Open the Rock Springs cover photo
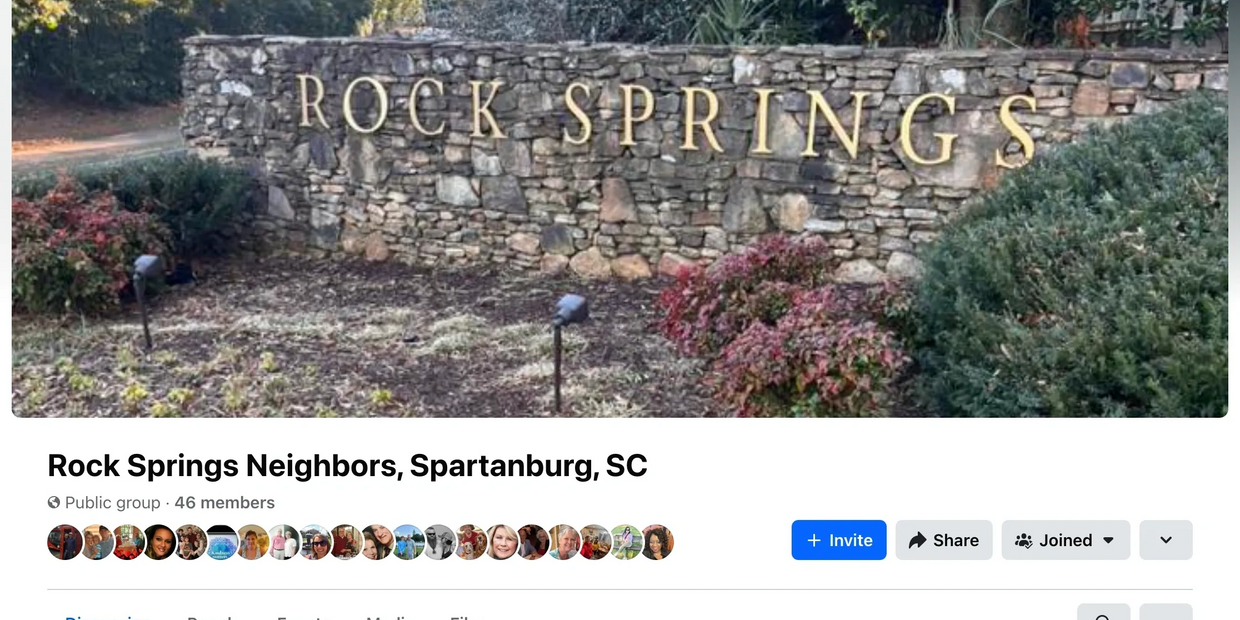 [620, 208]
